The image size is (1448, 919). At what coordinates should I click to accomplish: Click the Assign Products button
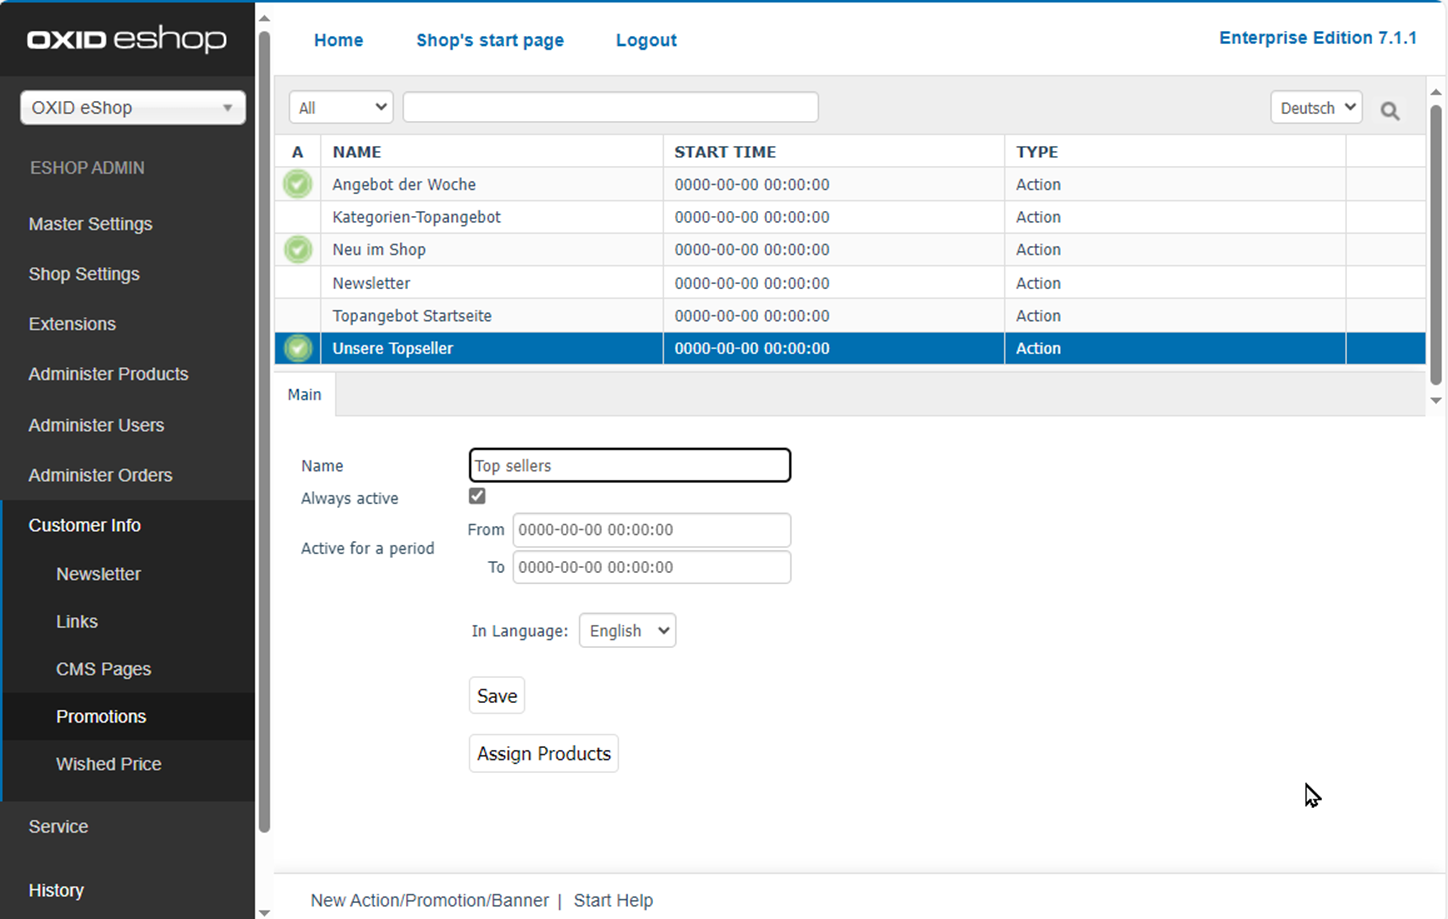543,754
